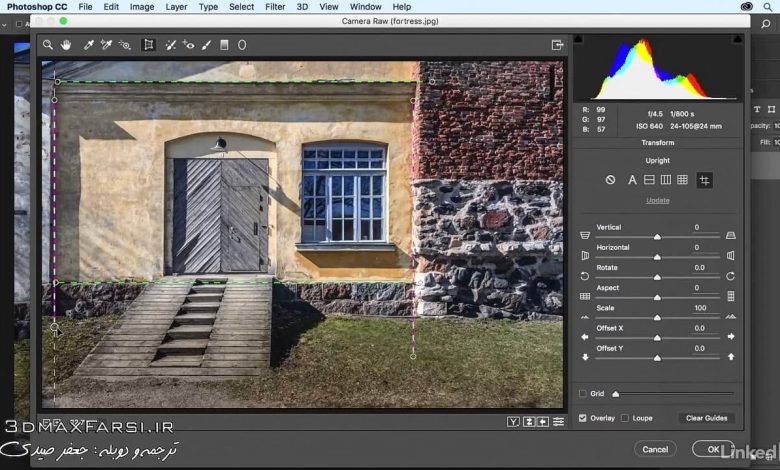Toggle highlight clipping warning in histogram
The image size is (780, 470).
tap(737, 39)
